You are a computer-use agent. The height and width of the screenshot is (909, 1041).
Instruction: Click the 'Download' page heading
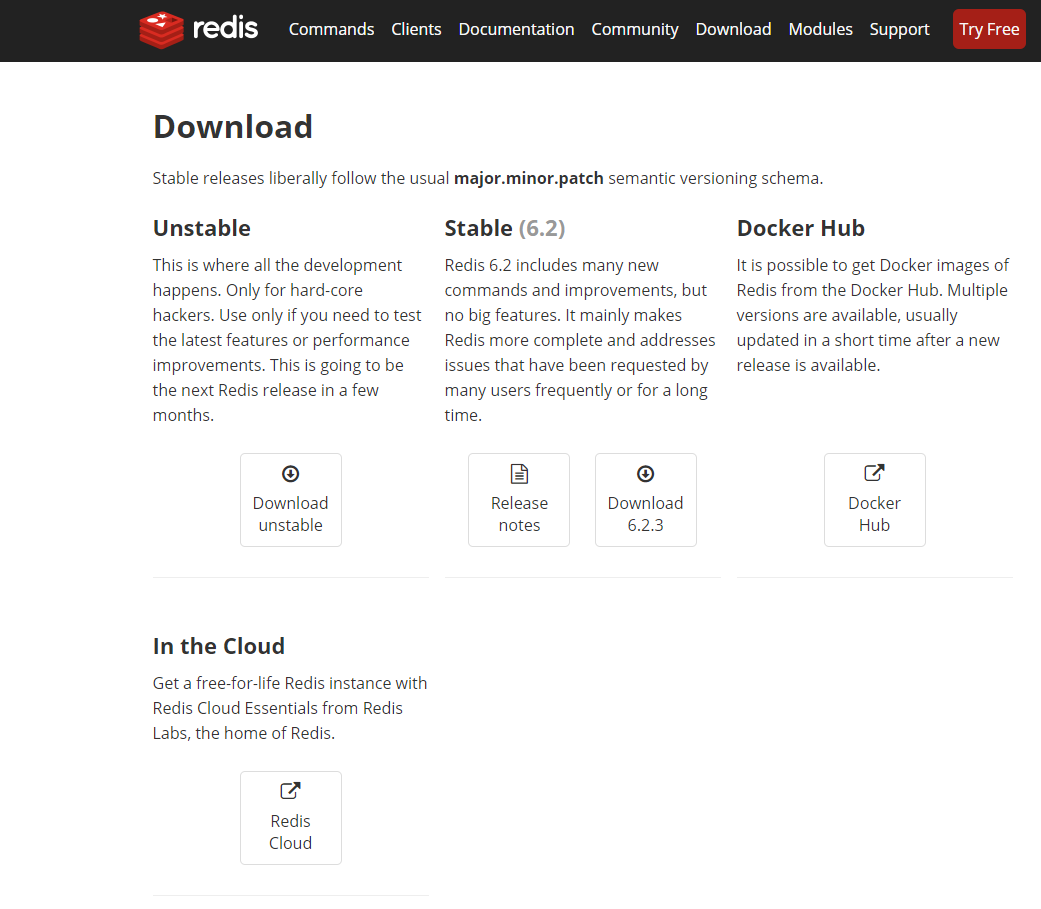(233, 127)
